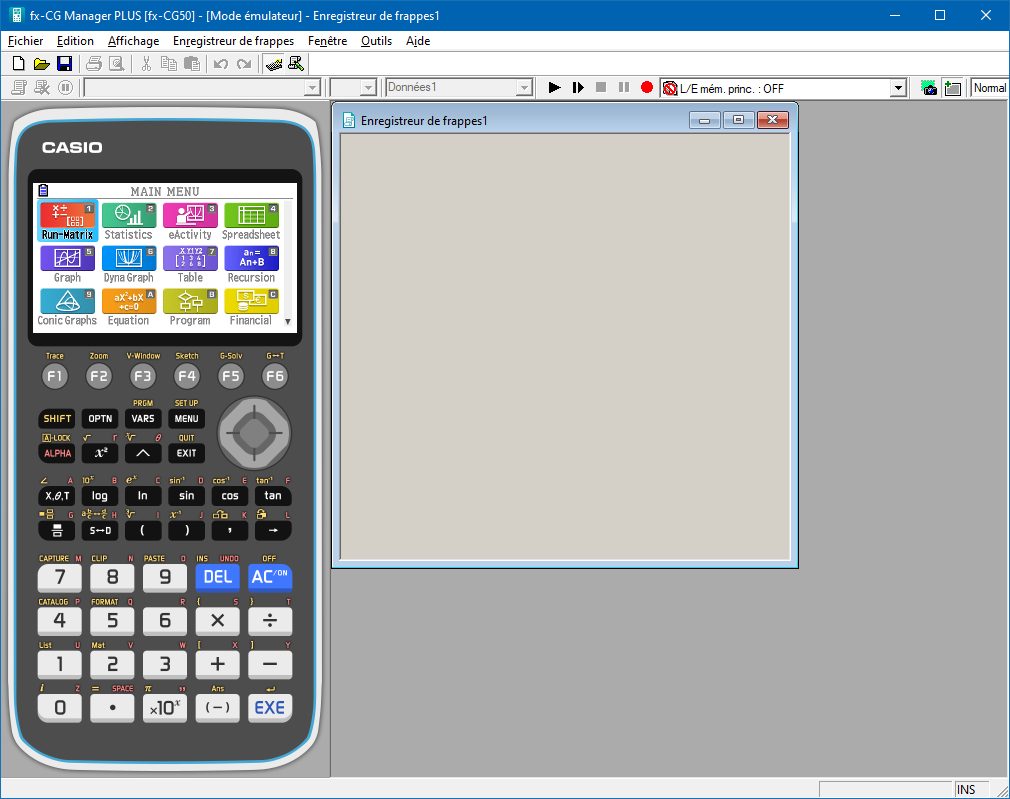The image size is (1010, 799).
Task: Click the screen capture camera icon
Action: [x=929, y=88]
